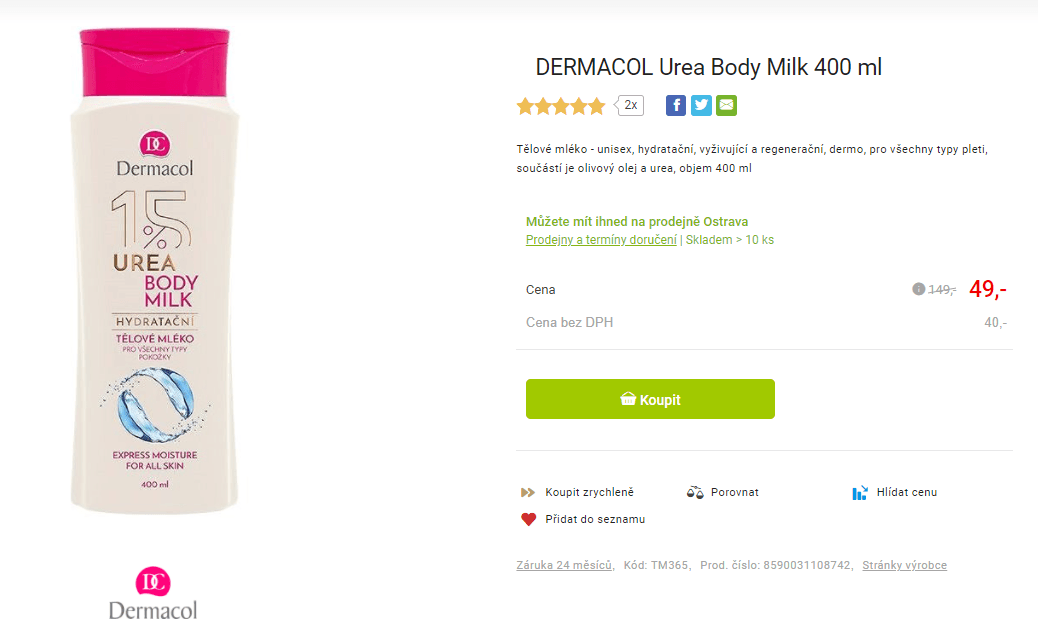Click the Koupit zrychleně double-arrow icon
The height and width of the screenshot is (636, 1038).
(x=527, y=492)
